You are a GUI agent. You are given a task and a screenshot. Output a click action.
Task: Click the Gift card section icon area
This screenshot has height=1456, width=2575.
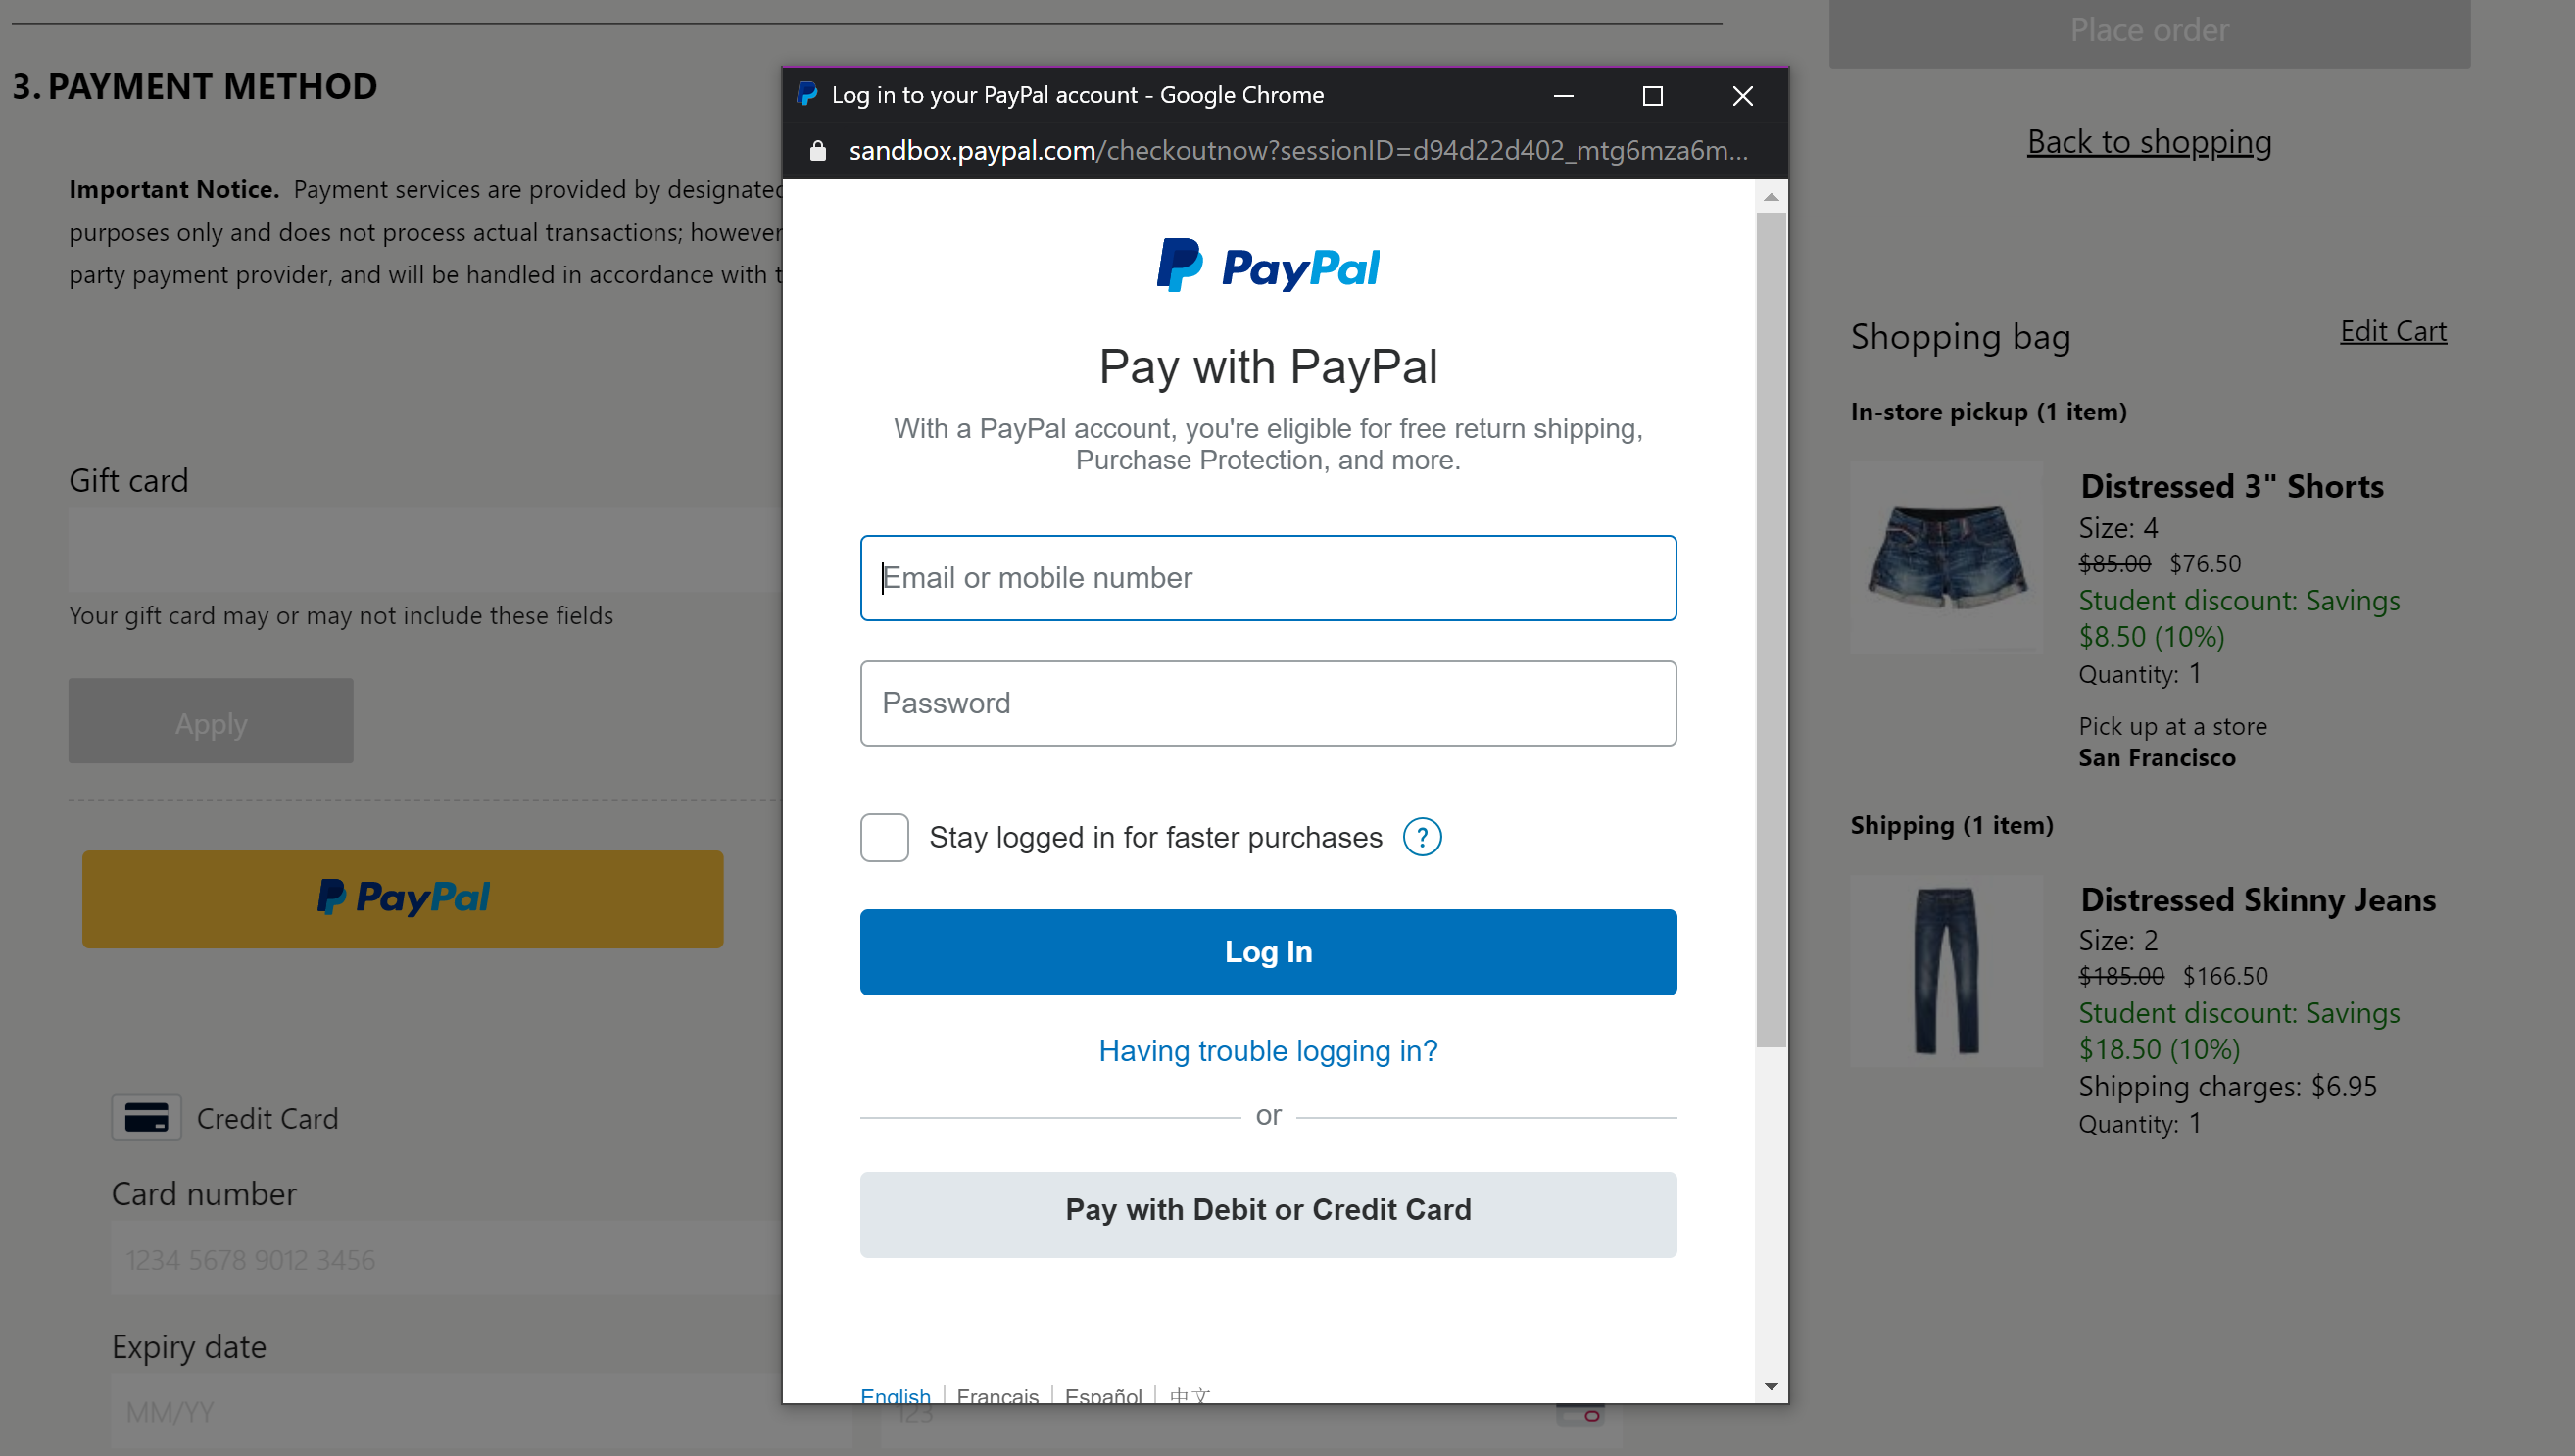coord(127,478)
